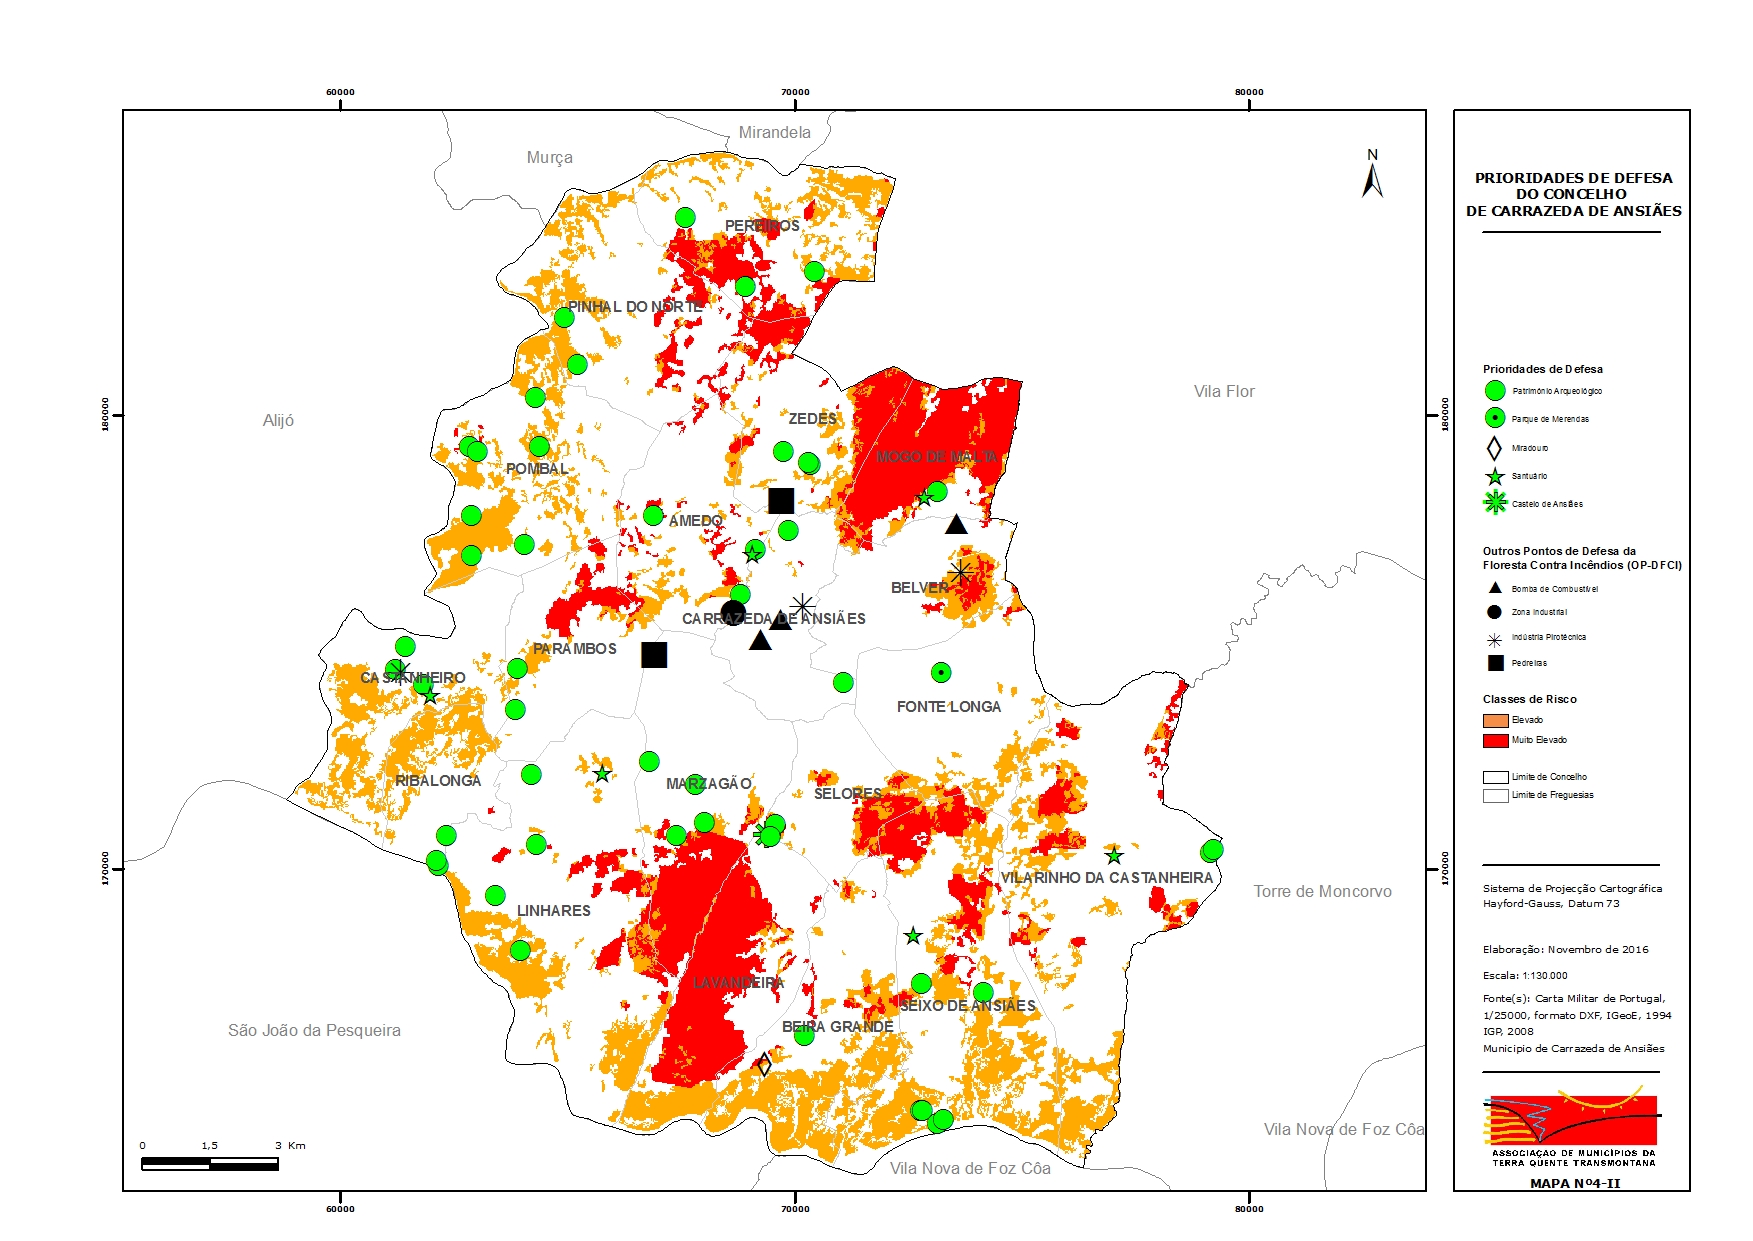Click the map scale bar

point(210,1164)
